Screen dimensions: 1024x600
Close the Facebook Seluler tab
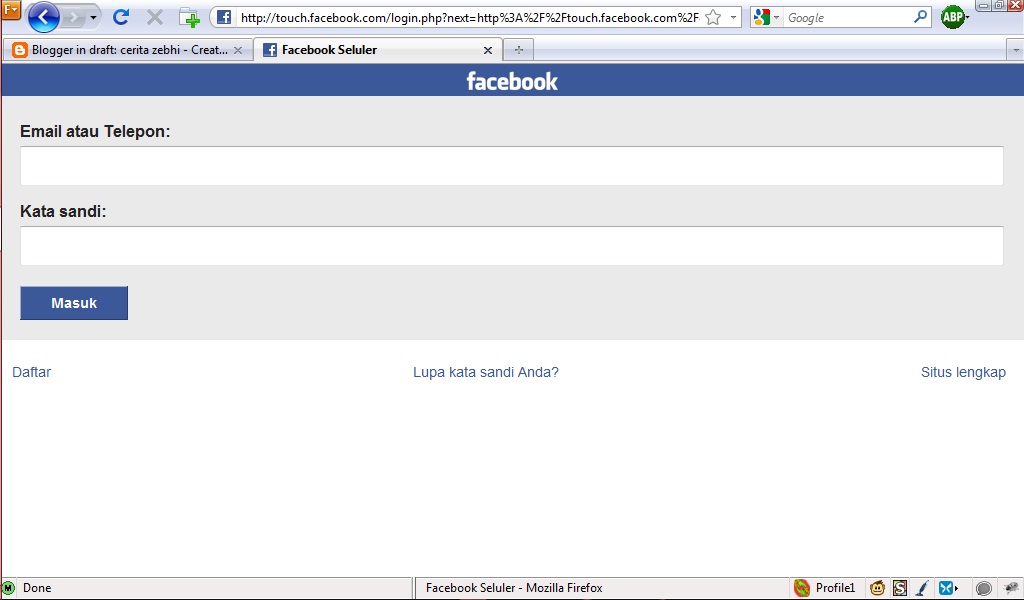click(488, 50)
